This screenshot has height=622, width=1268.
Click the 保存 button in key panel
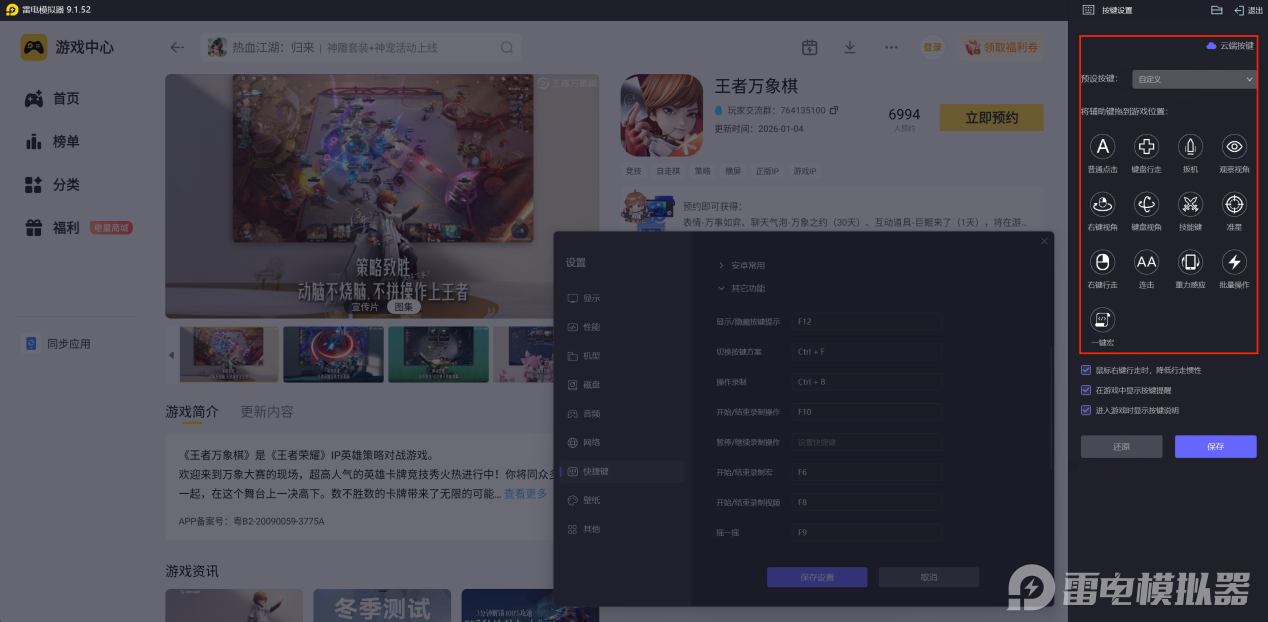[1215, 447]
